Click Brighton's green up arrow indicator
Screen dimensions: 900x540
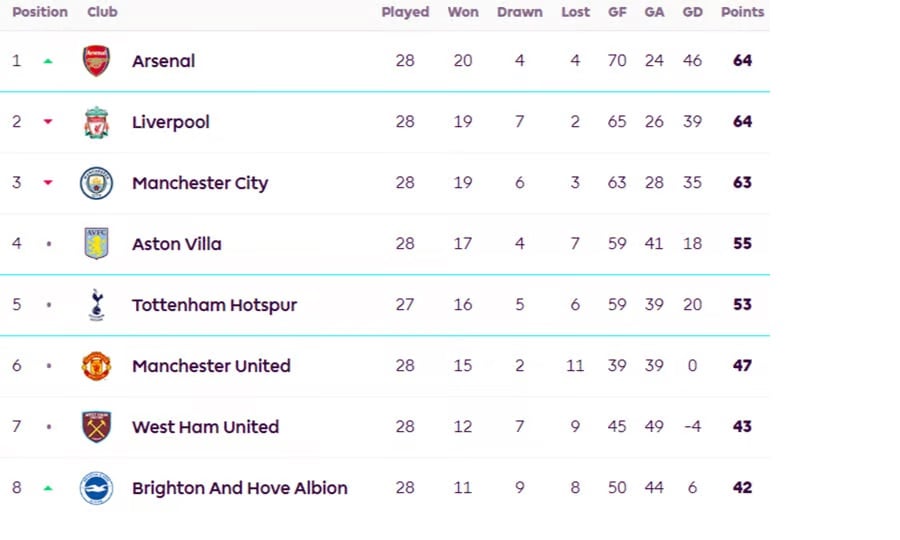click(47, 488)
